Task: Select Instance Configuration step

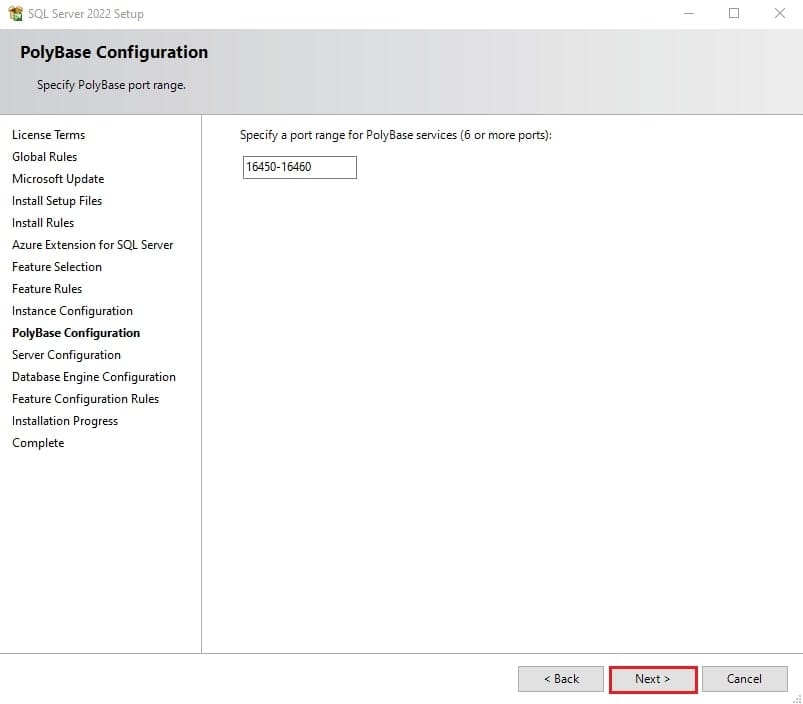Action: coord(72,311)
